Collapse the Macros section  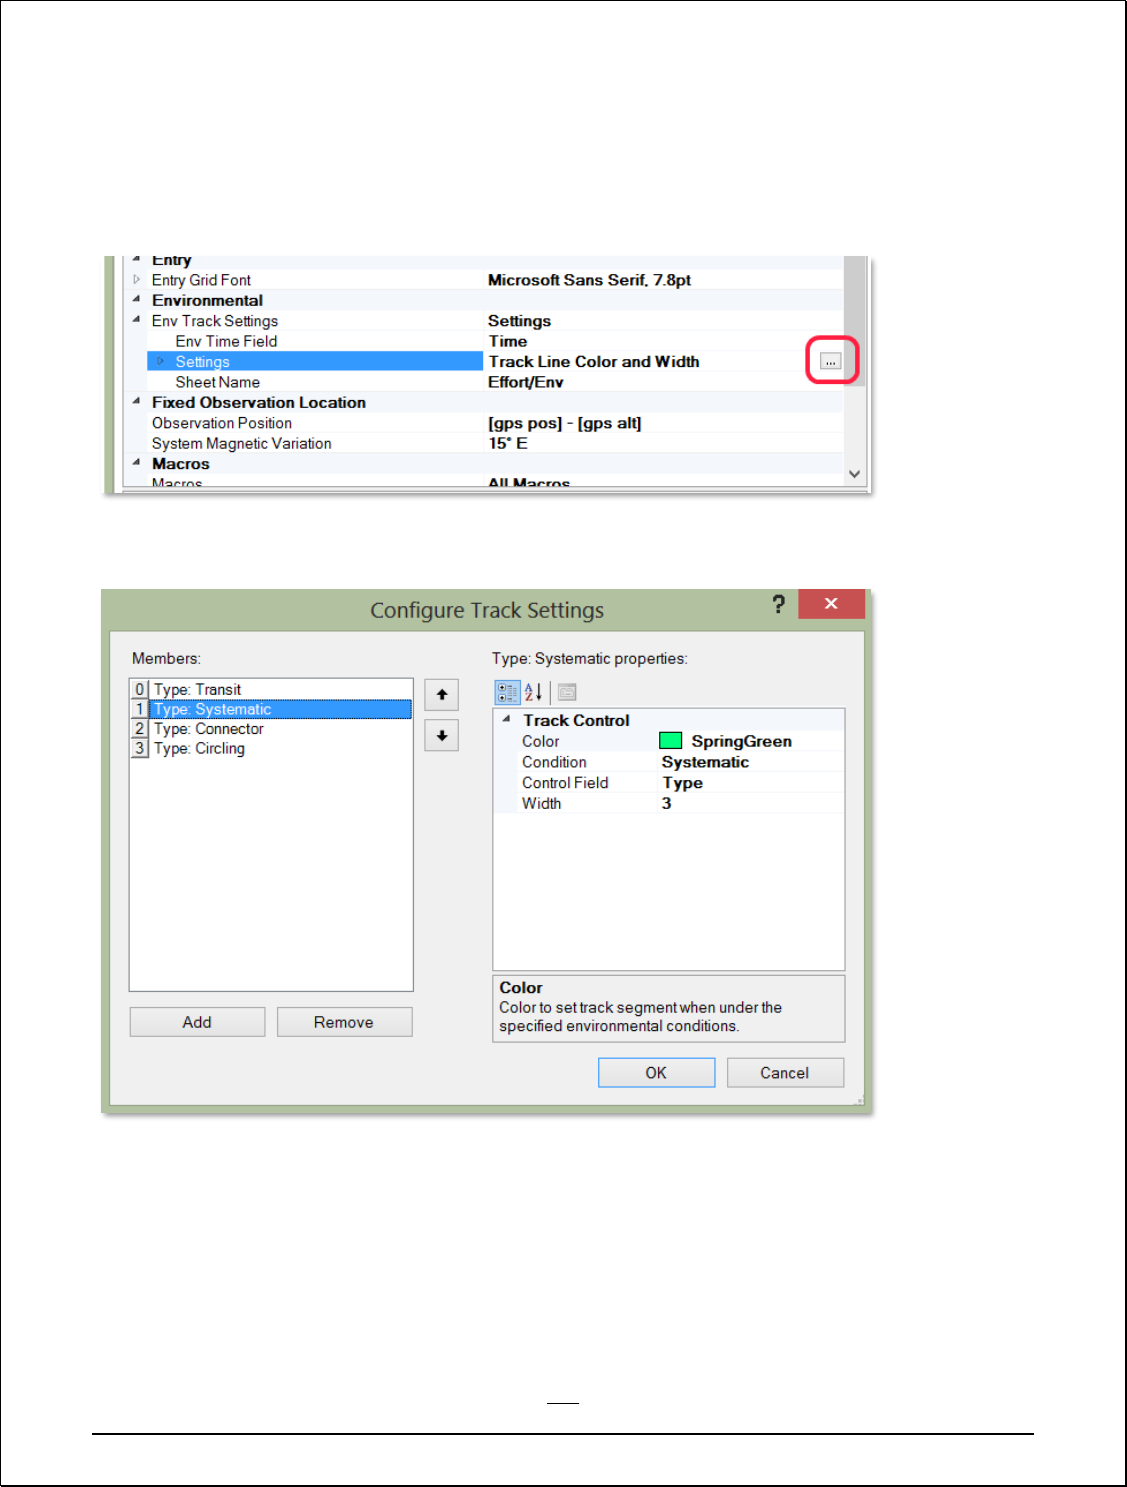pos(137,463)
